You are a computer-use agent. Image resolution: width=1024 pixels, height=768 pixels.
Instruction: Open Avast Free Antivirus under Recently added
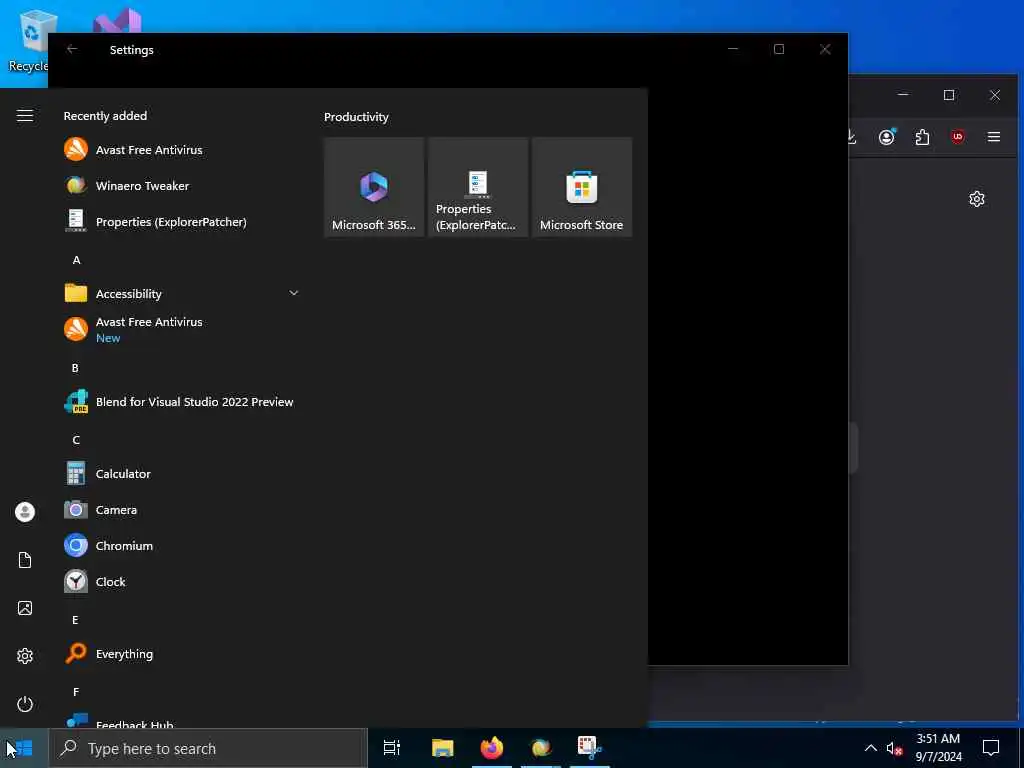182,150
